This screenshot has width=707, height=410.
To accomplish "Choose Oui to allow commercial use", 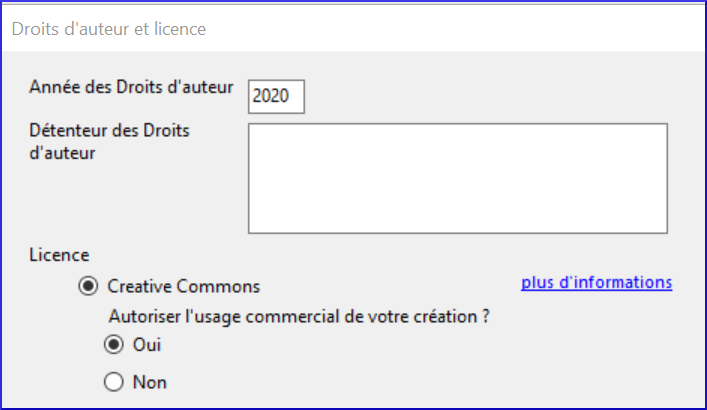I will [x=114, y=345].
